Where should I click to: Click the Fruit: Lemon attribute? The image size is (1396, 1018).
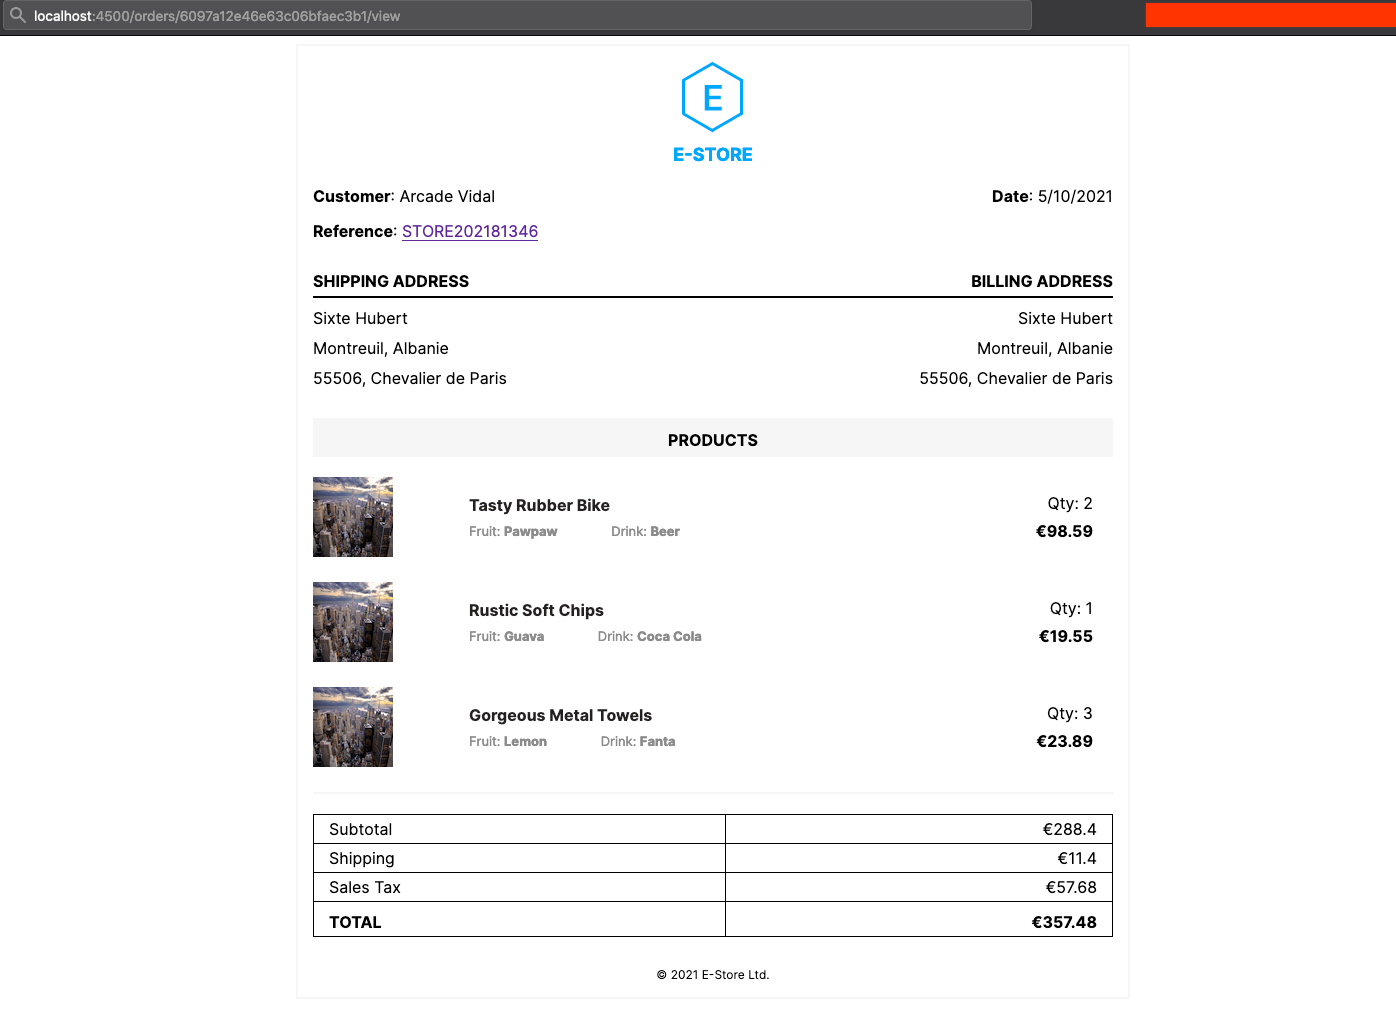pos(508,741)
